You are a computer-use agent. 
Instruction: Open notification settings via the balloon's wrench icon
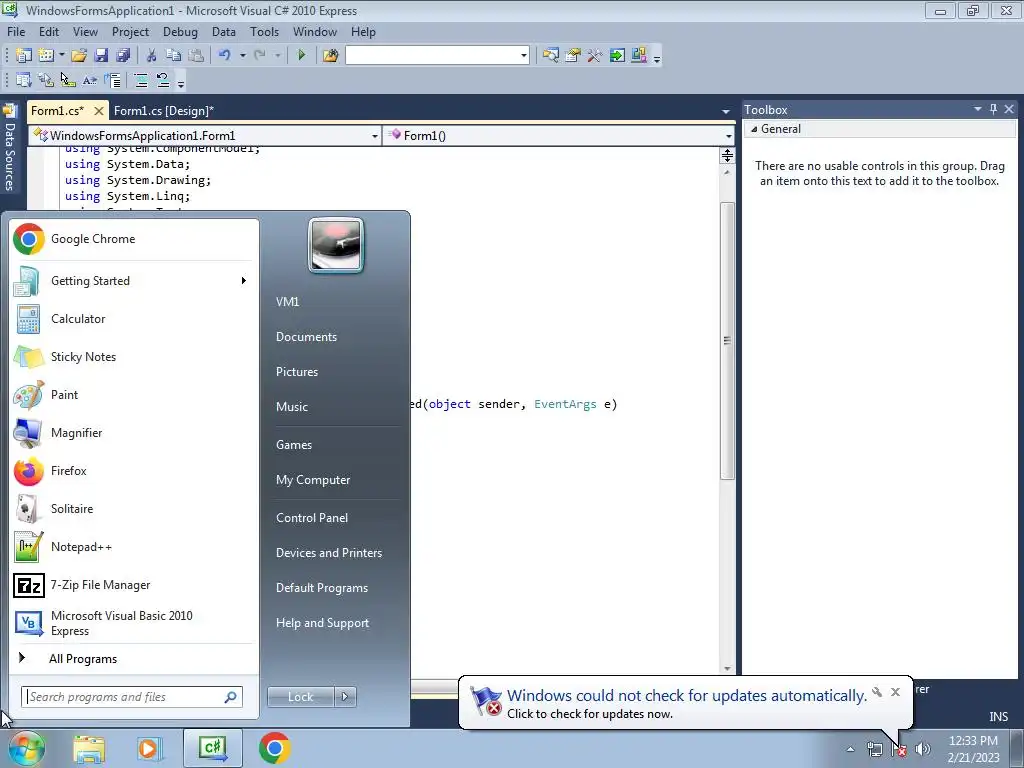click(877, 692)
